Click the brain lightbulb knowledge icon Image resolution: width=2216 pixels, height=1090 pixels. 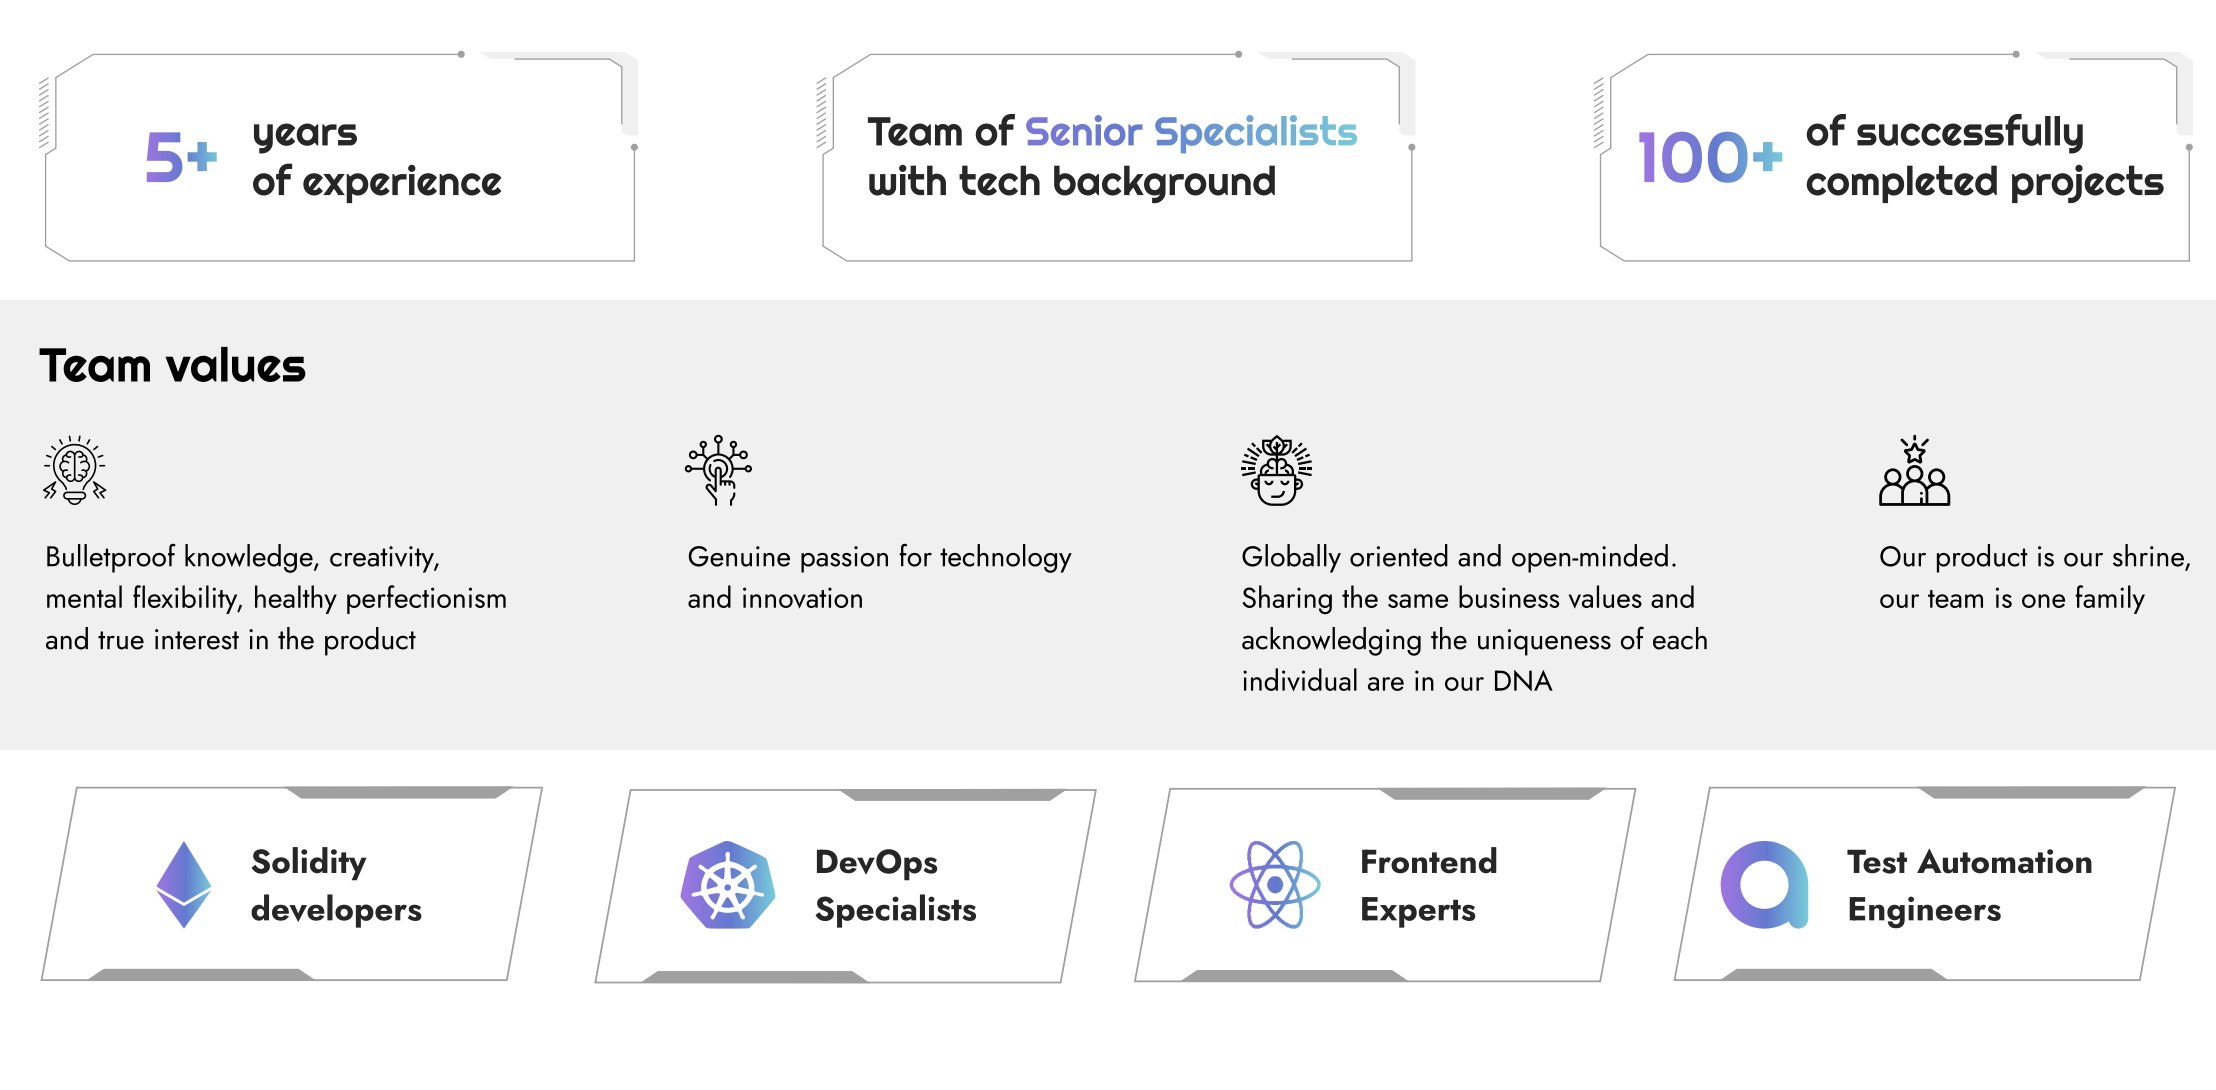[x=75, y=470]
